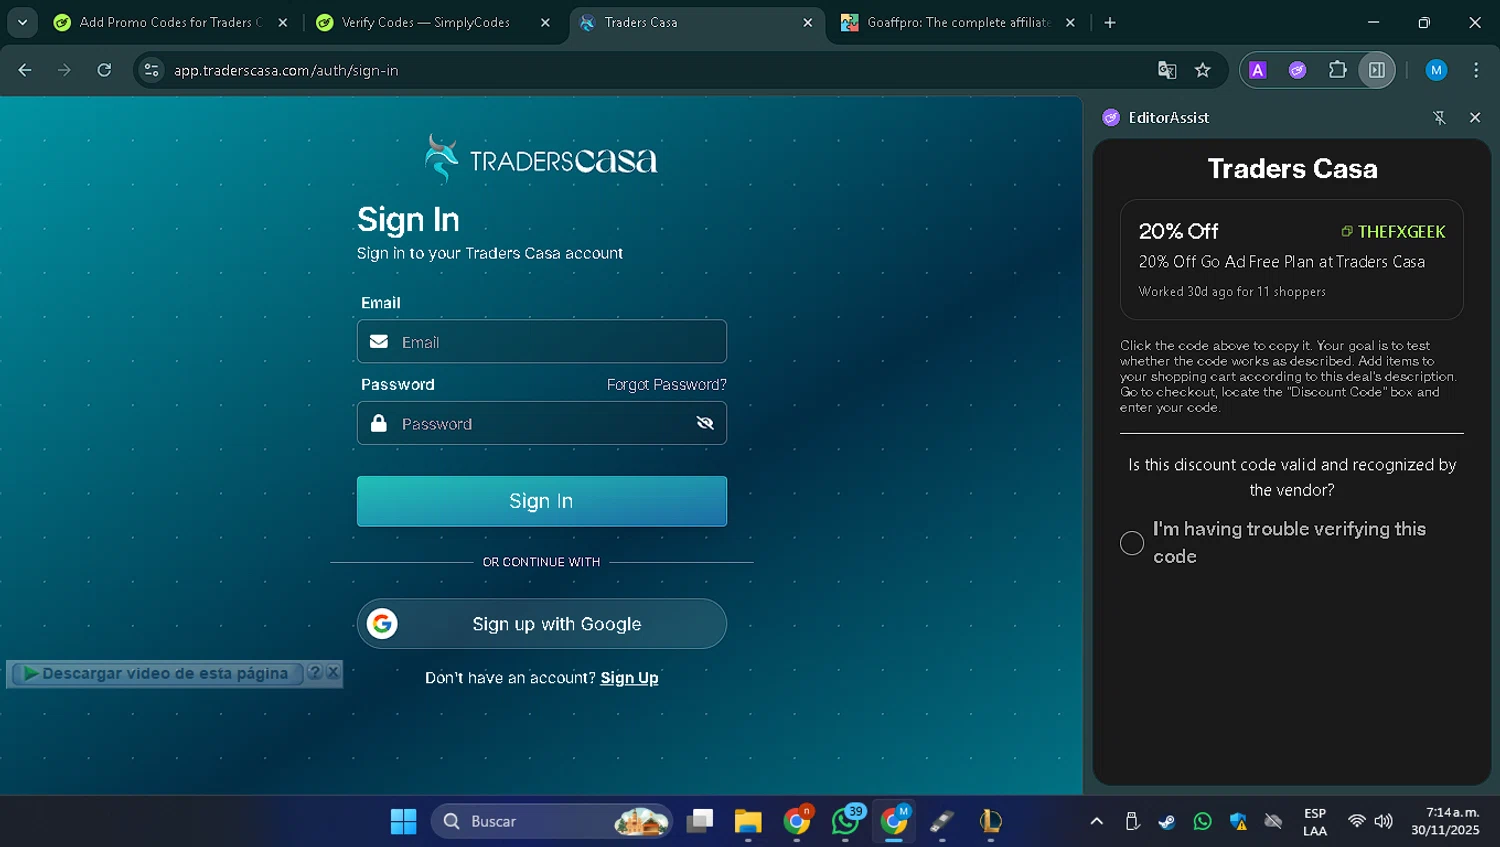Screen dimensions: 1500x847
Task: Copy the THEFXGEEK promo code
Action: tap(1393, 232)
